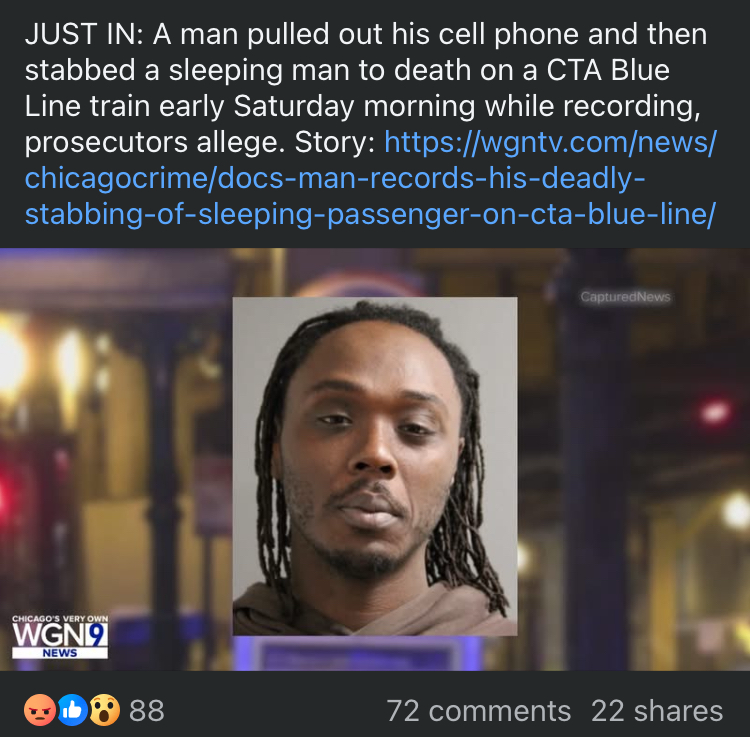
Task: View the 22 shares list
Action: [x=657, y=711]
